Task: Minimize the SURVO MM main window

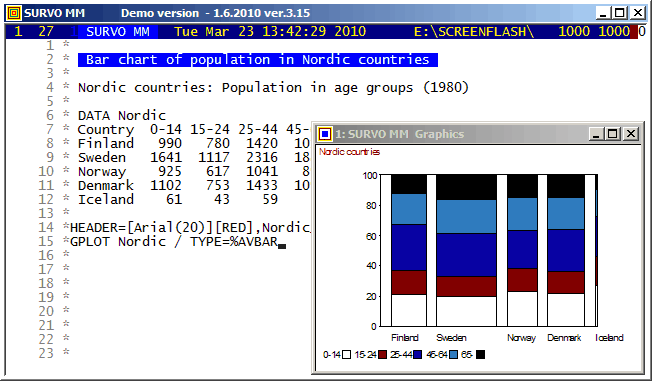Action: pos(603,13)
